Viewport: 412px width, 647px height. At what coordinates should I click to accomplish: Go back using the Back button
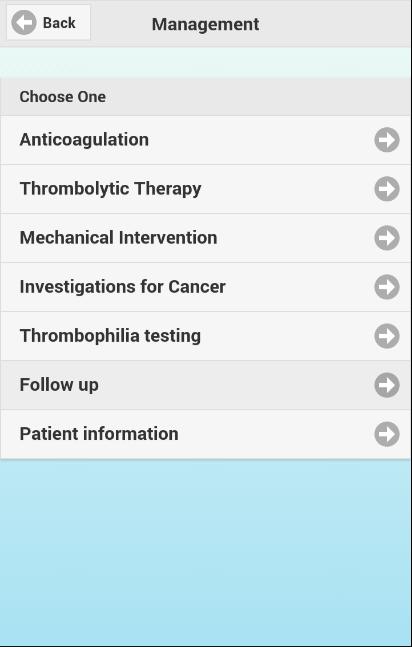click(x=48, y=23)
